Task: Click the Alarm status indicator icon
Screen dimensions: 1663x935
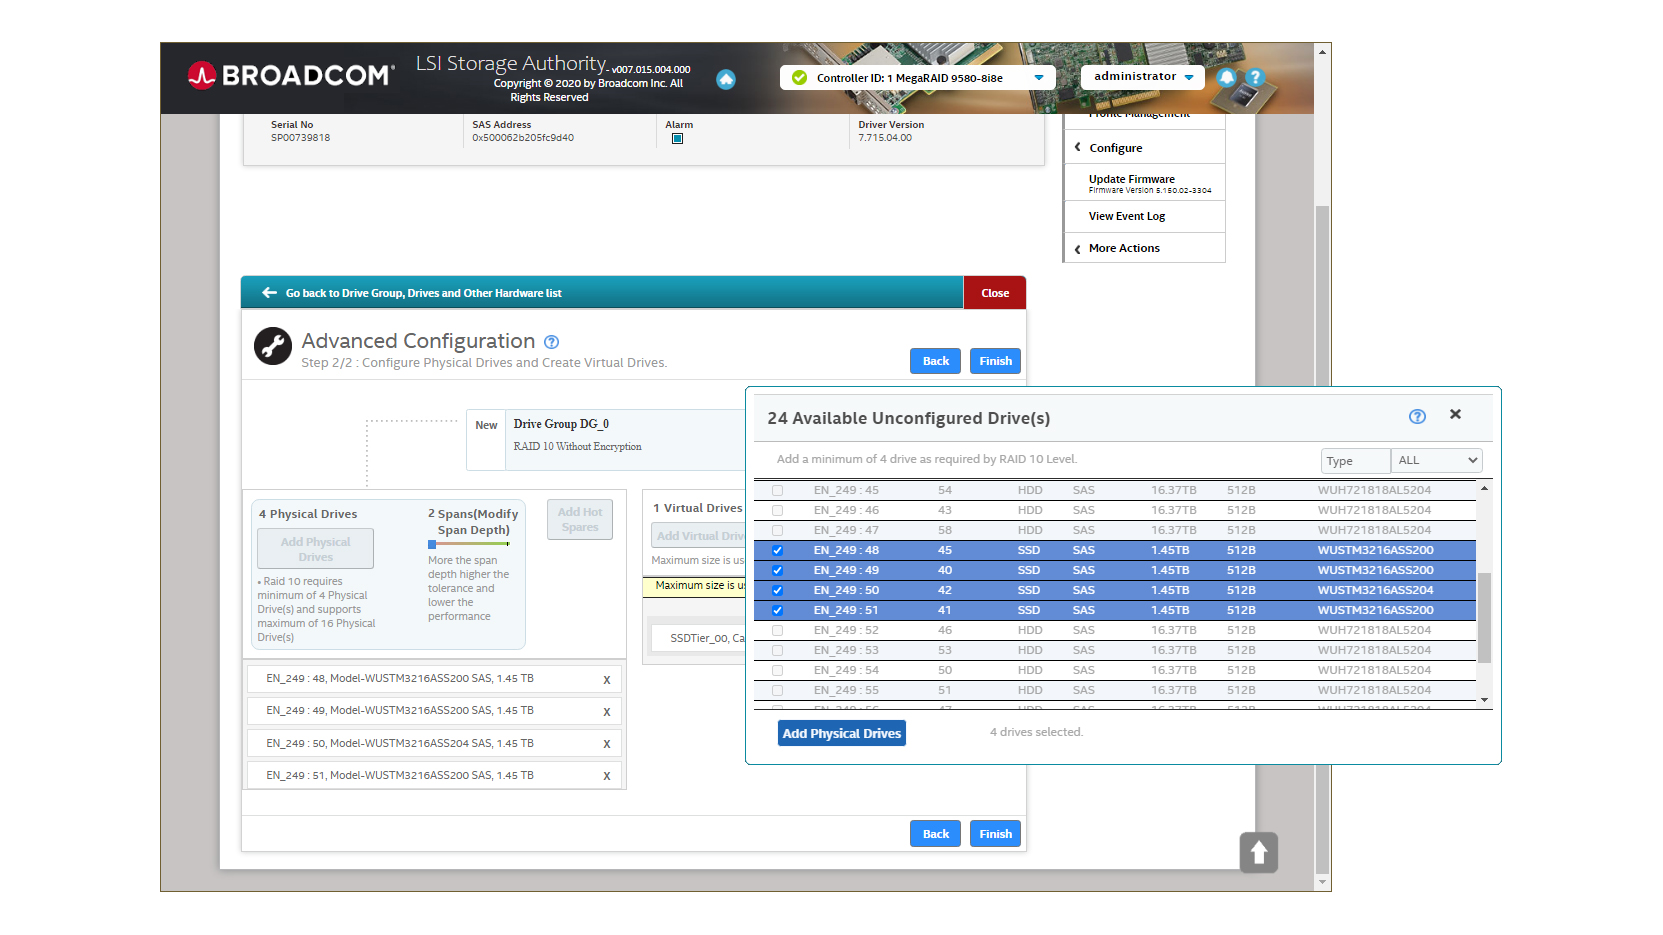Action: coord(677,139)
